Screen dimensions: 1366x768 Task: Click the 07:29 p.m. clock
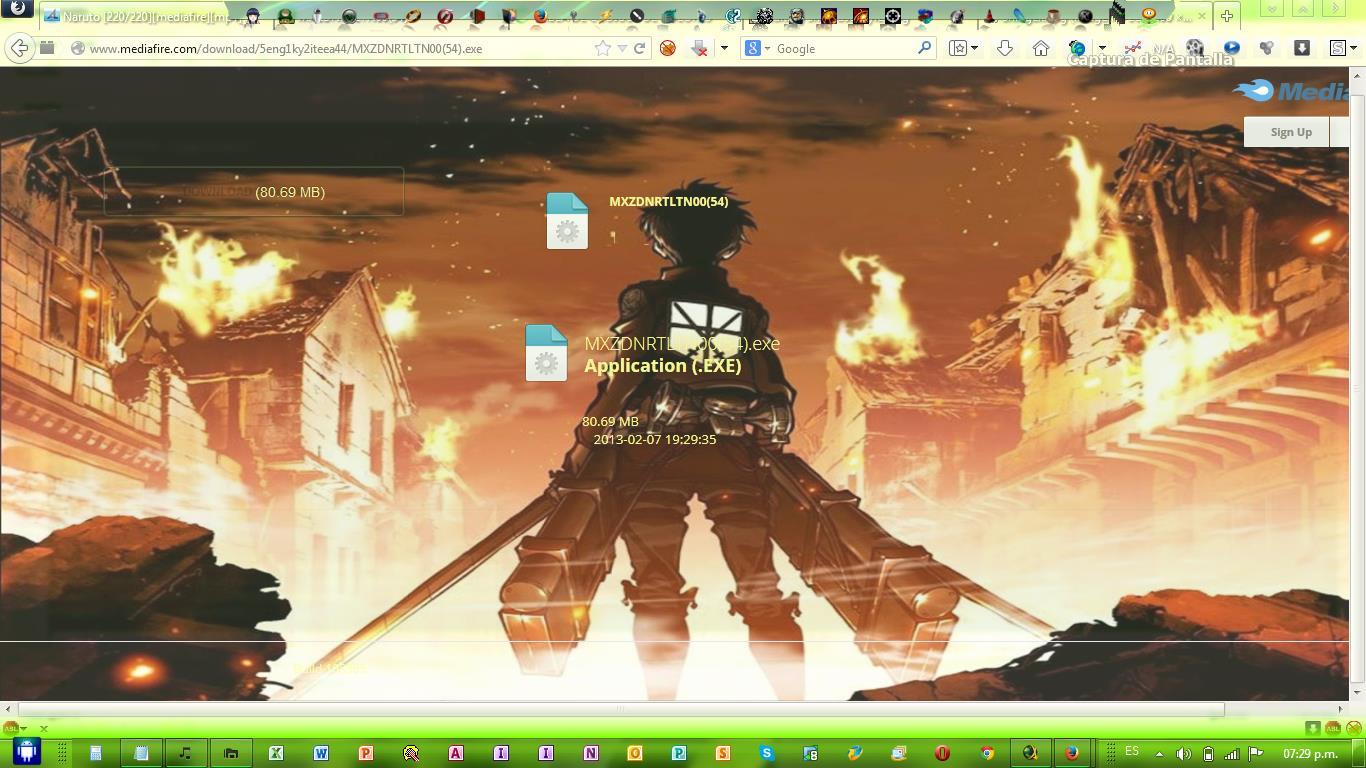(1310, 754)
